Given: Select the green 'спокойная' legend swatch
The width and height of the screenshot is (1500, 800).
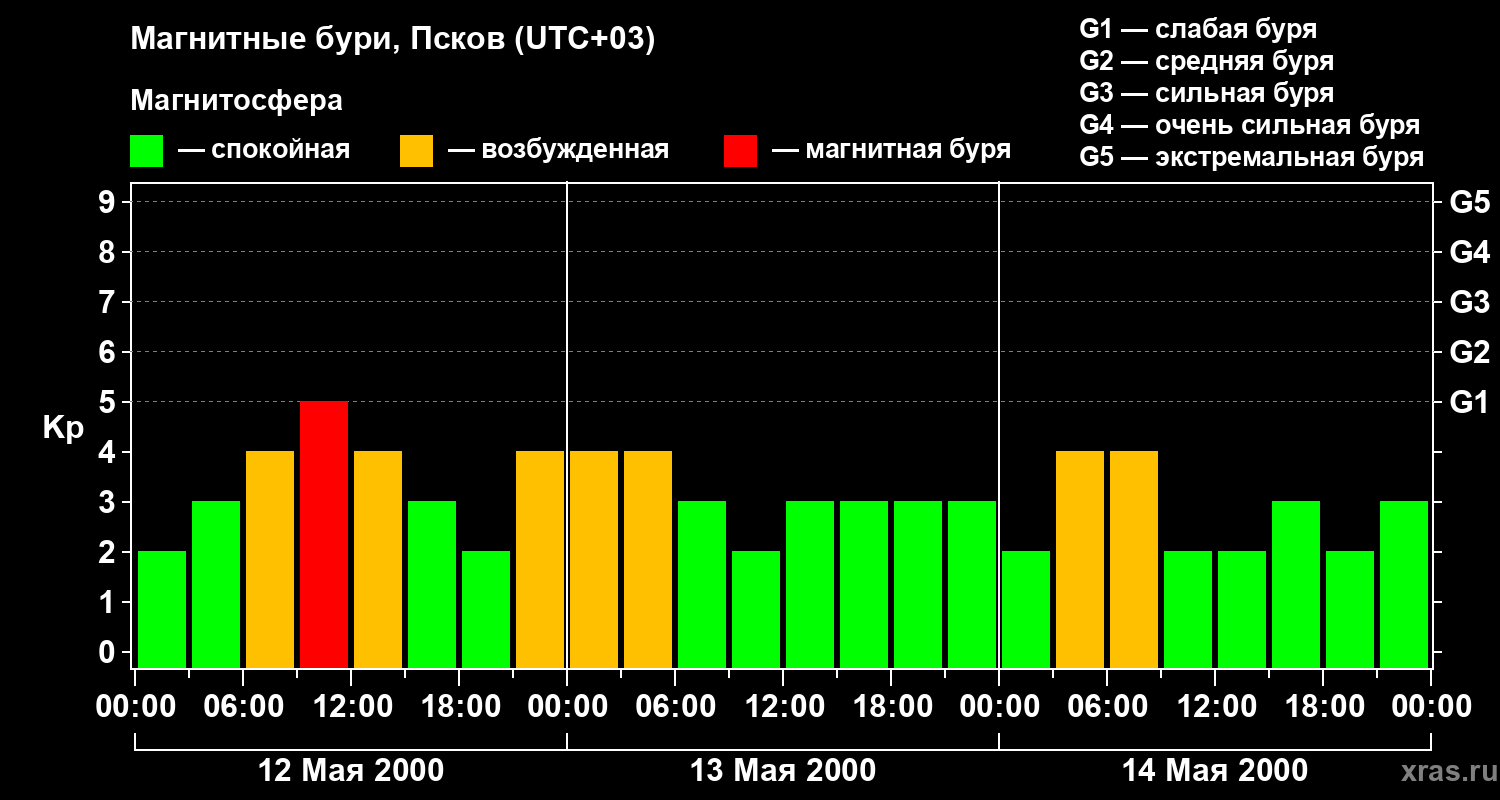Looking at the screenshot, I should (146, 151).
